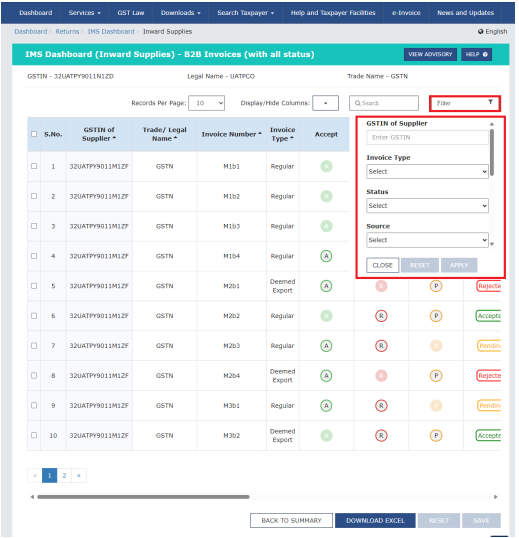The width and height of the screenshot is (519, 538).
Task: Tick the checkbox for row 10 invoice M3b2
Action: [34, 435]
